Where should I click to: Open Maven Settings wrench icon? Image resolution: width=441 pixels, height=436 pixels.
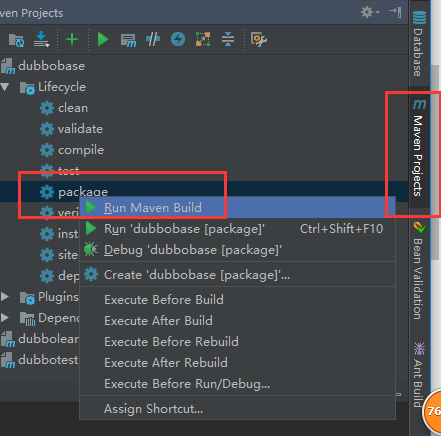[x=259, y=39]
